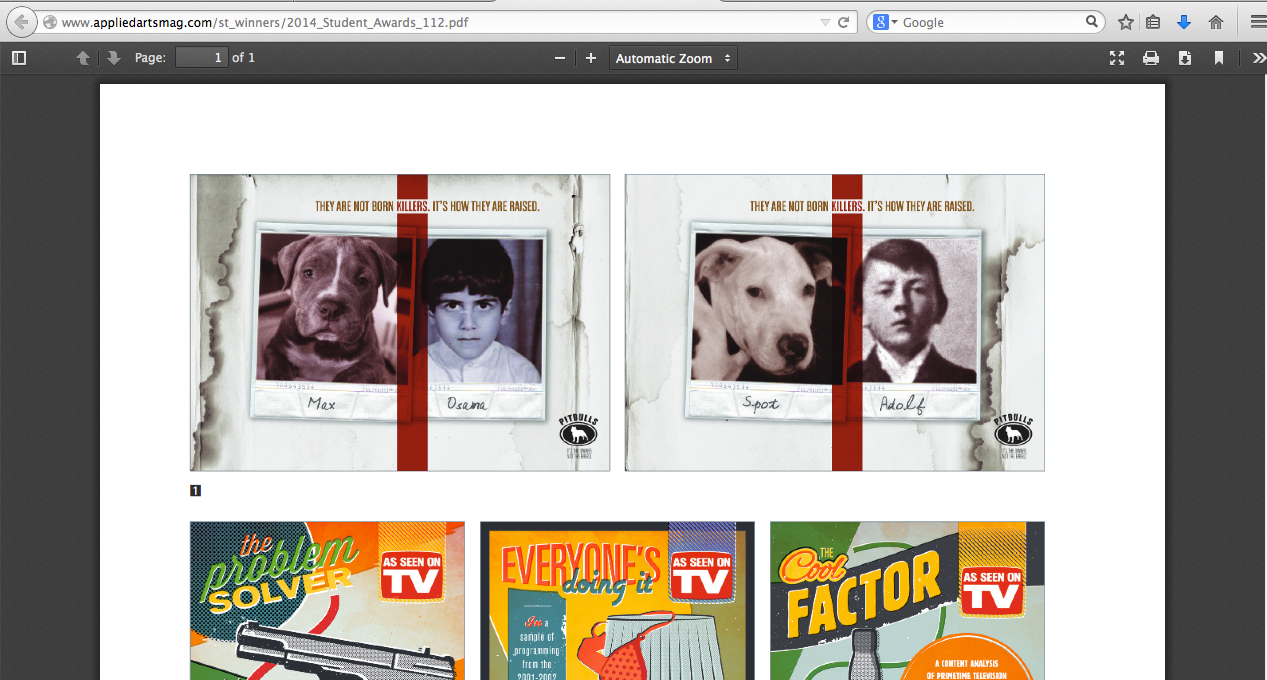The width and height of the screenshot is (1267, 680).
Task: Click the magnifying glass search icon
Action: tap(1093, 22)
